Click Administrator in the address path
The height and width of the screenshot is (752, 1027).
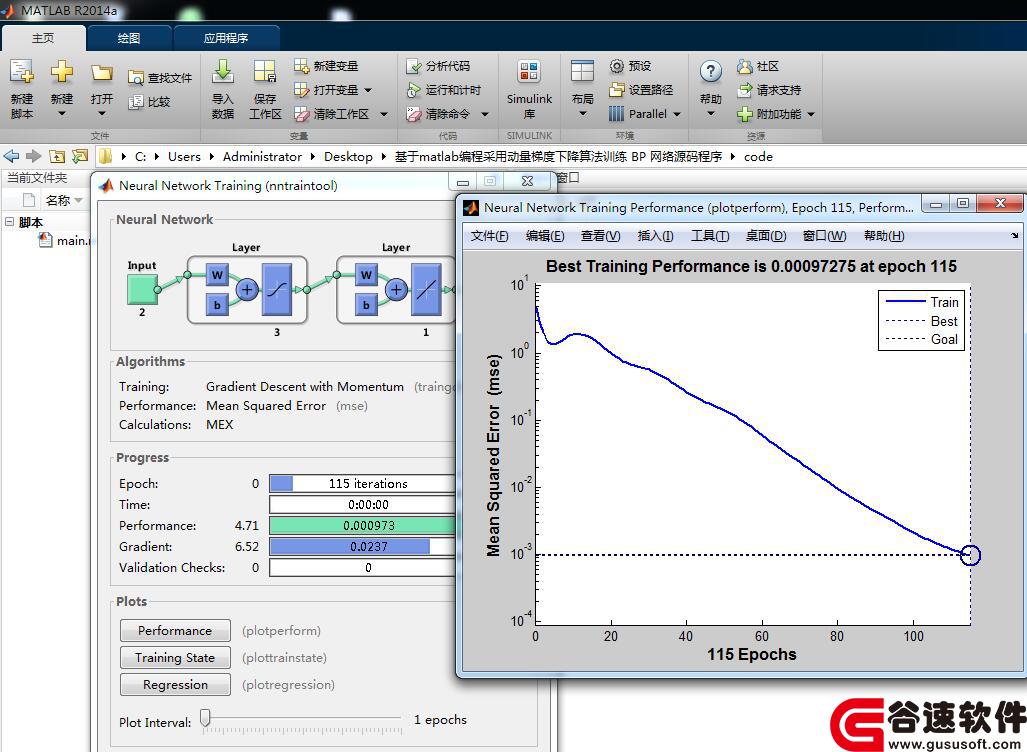pyautogui.click(x=262, y=157)
